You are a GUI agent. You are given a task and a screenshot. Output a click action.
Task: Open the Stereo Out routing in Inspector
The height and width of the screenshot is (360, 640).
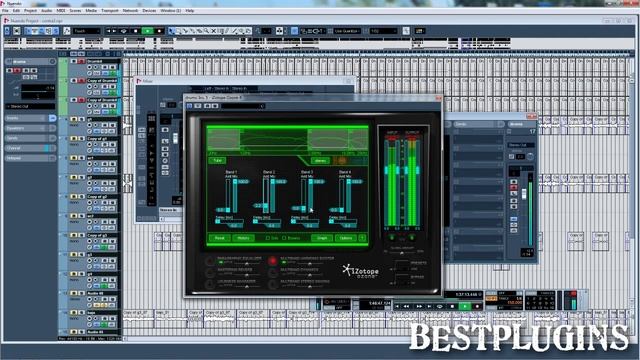point(30,106)
